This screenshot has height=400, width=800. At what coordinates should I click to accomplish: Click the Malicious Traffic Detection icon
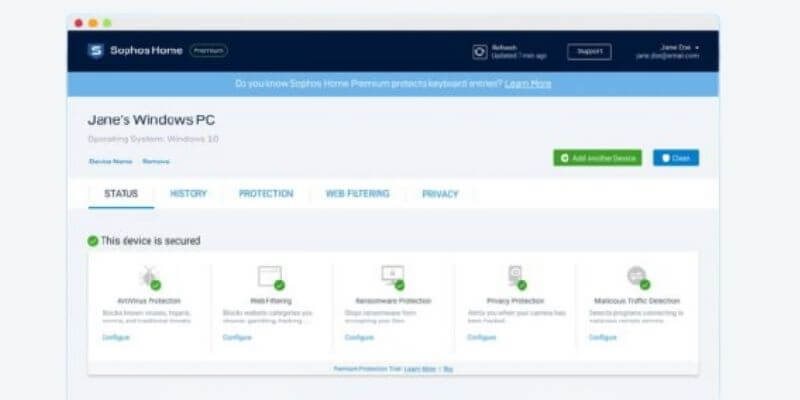[636, 276]
